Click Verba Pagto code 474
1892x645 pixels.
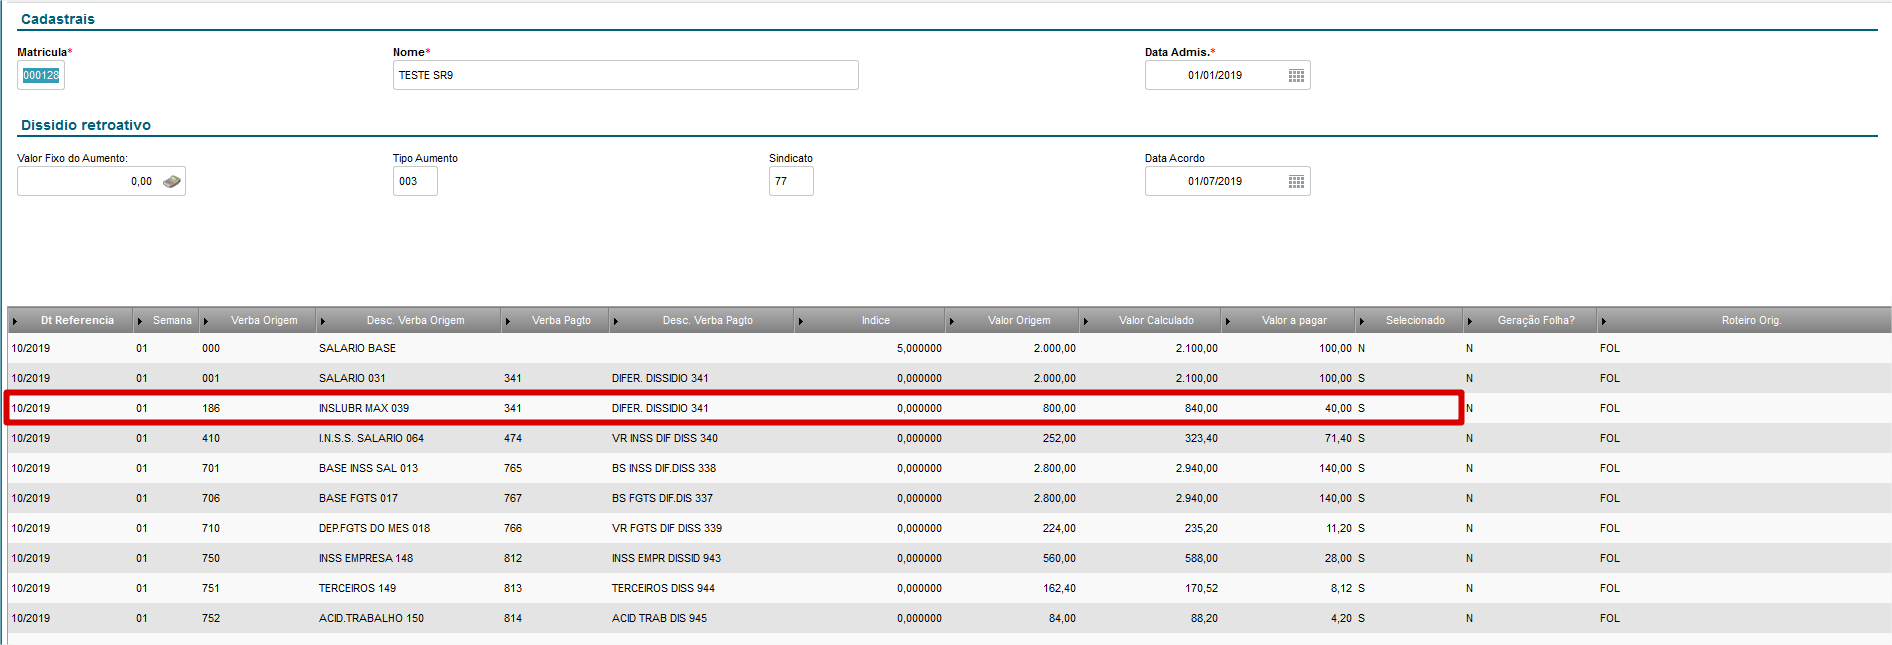(x=513, y=438)
